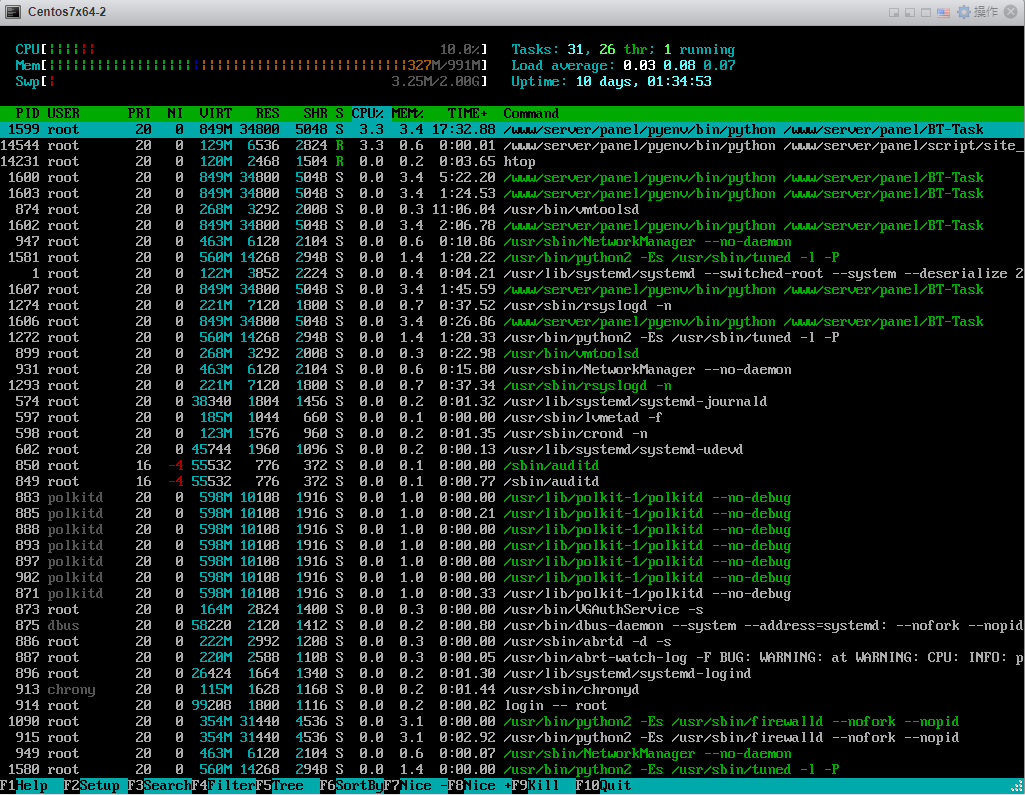Sort by the VIRT column header

216,113
